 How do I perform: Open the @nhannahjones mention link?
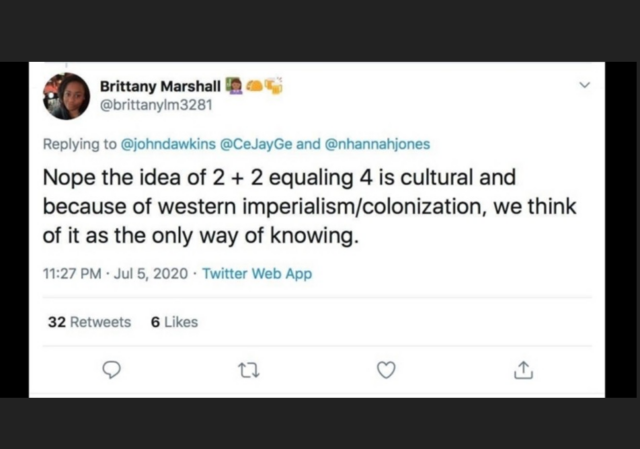(x=378, y=144)
